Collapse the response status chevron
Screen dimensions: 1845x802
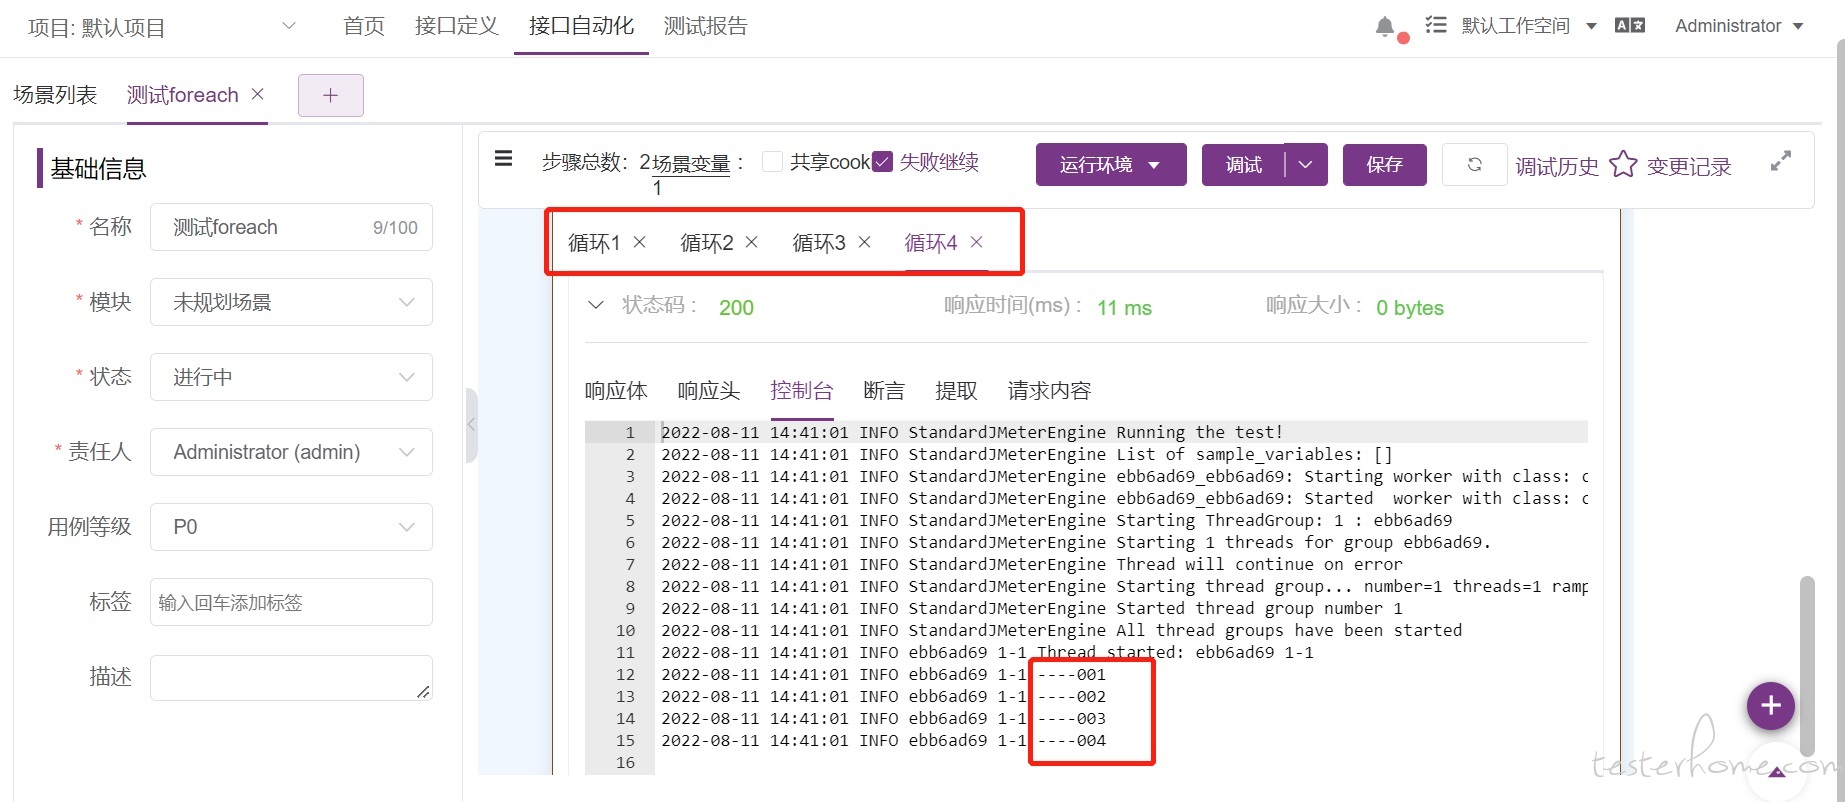pos(596,305)
